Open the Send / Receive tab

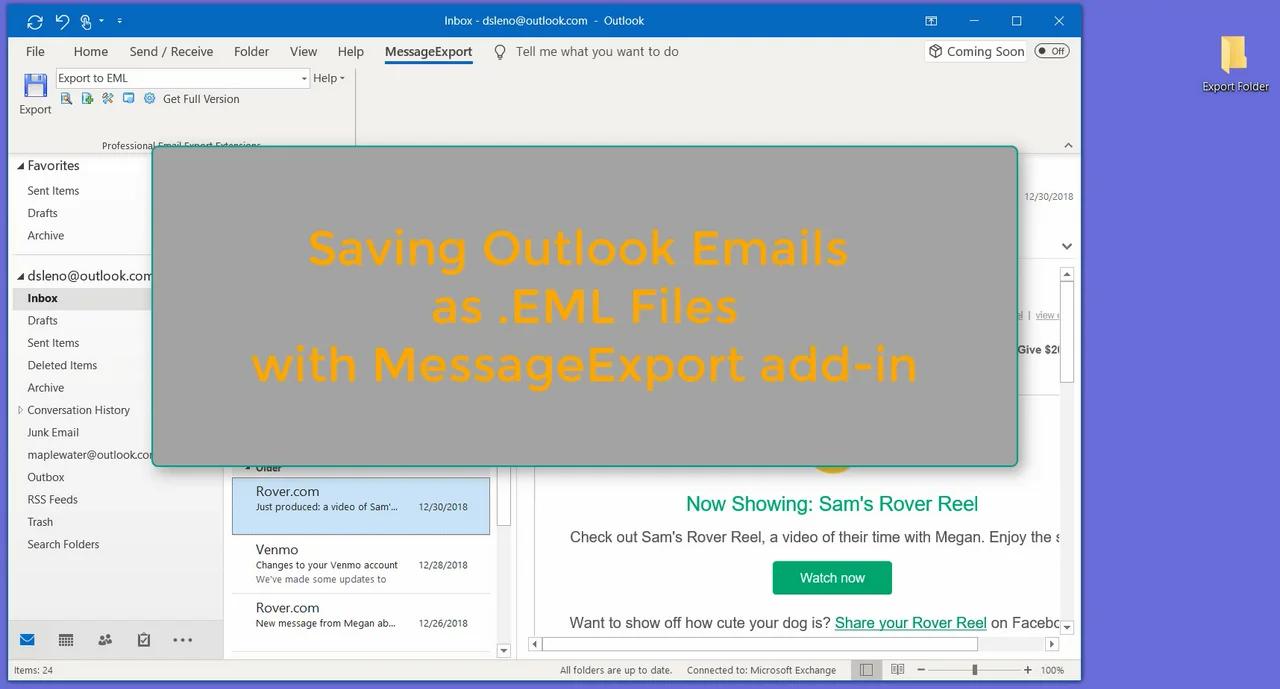171,52
